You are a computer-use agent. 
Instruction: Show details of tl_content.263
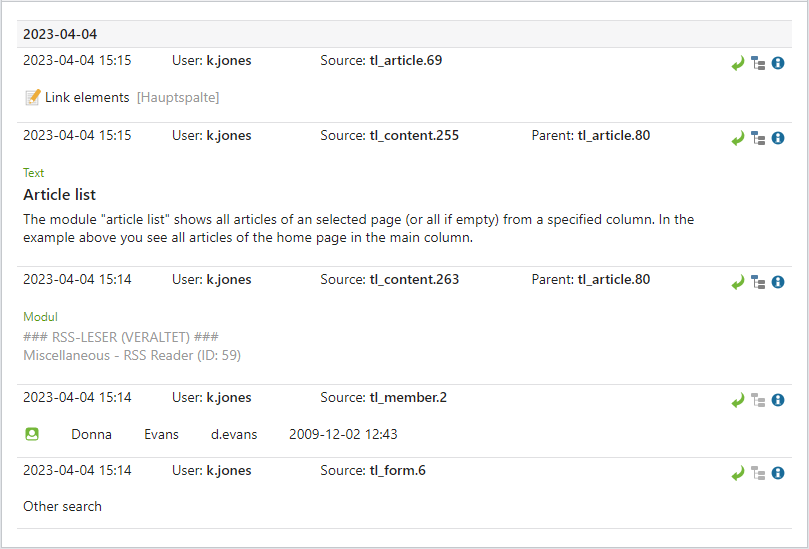point(778,282)
